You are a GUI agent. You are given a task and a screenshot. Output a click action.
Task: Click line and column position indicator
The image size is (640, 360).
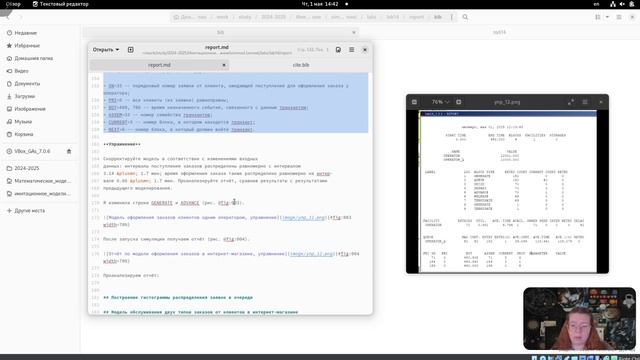[313, 49]
